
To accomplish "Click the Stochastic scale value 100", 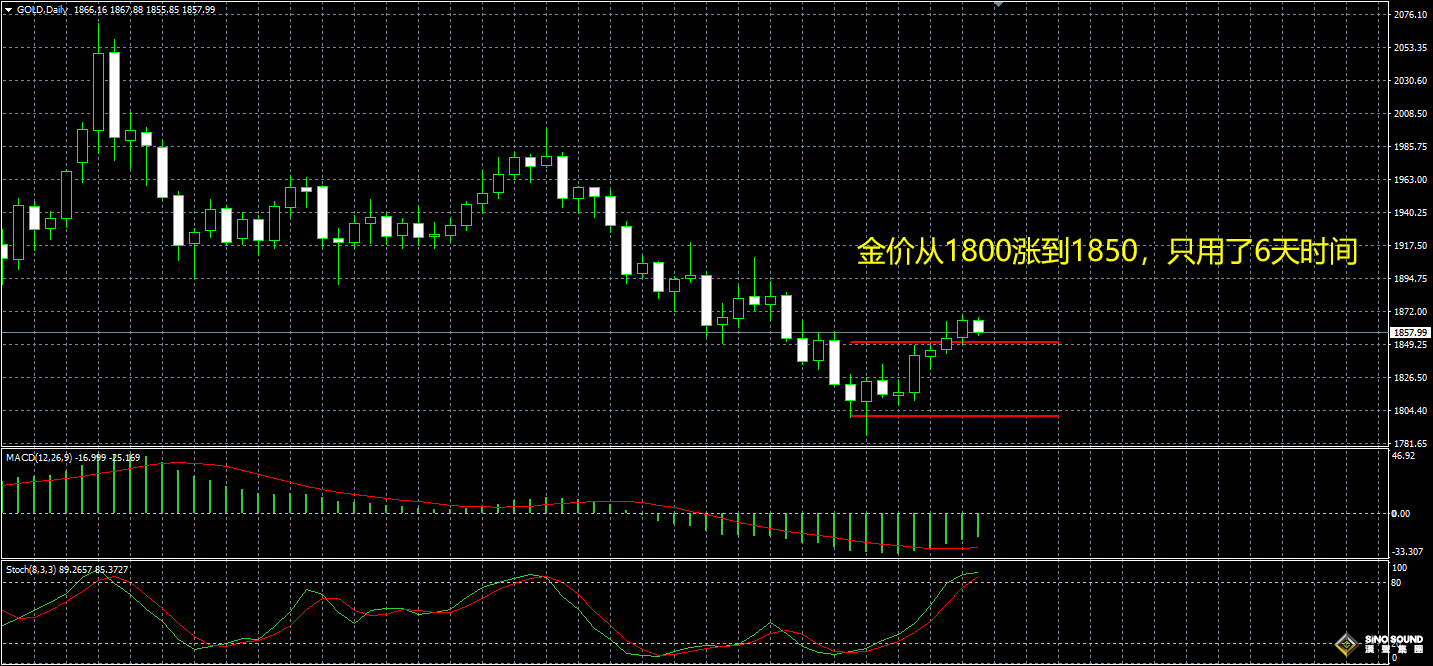I will [x=1400, y=568].
